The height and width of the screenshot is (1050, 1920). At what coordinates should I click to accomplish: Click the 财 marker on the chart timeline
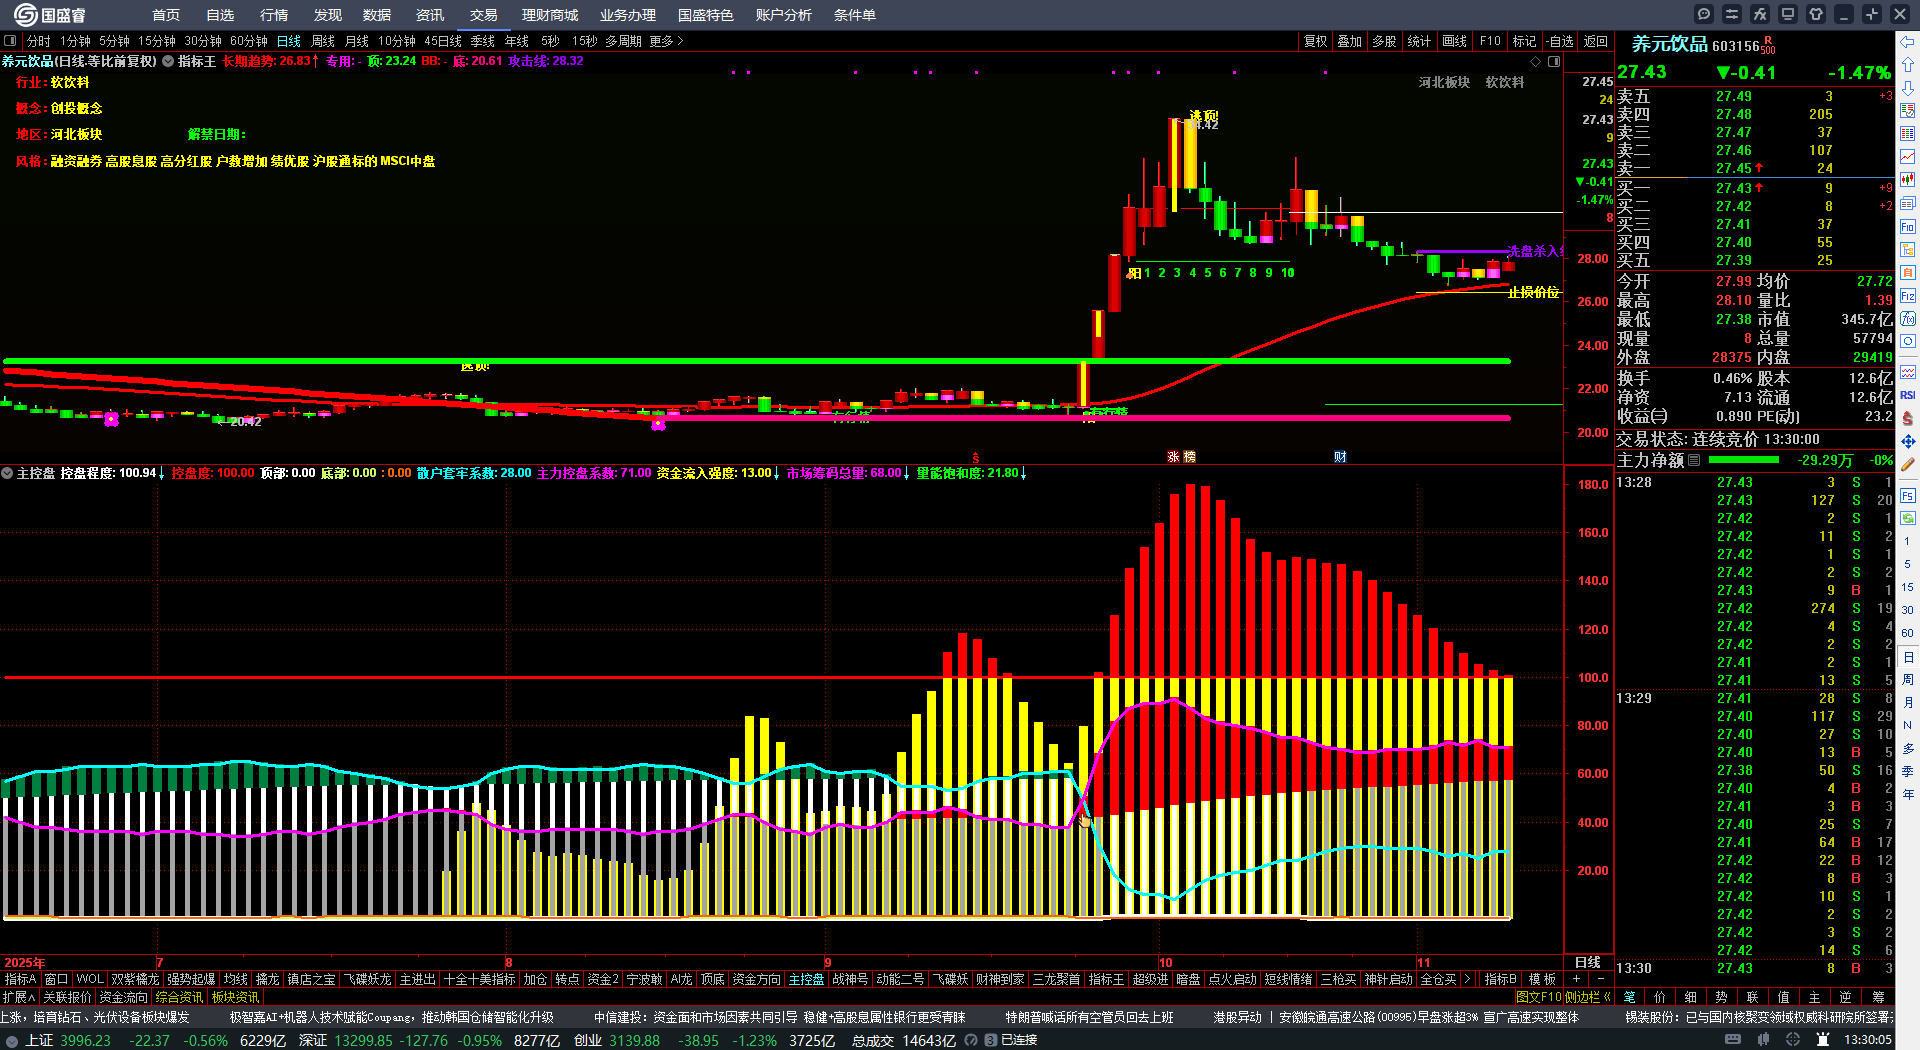(x=1340, y=456)
